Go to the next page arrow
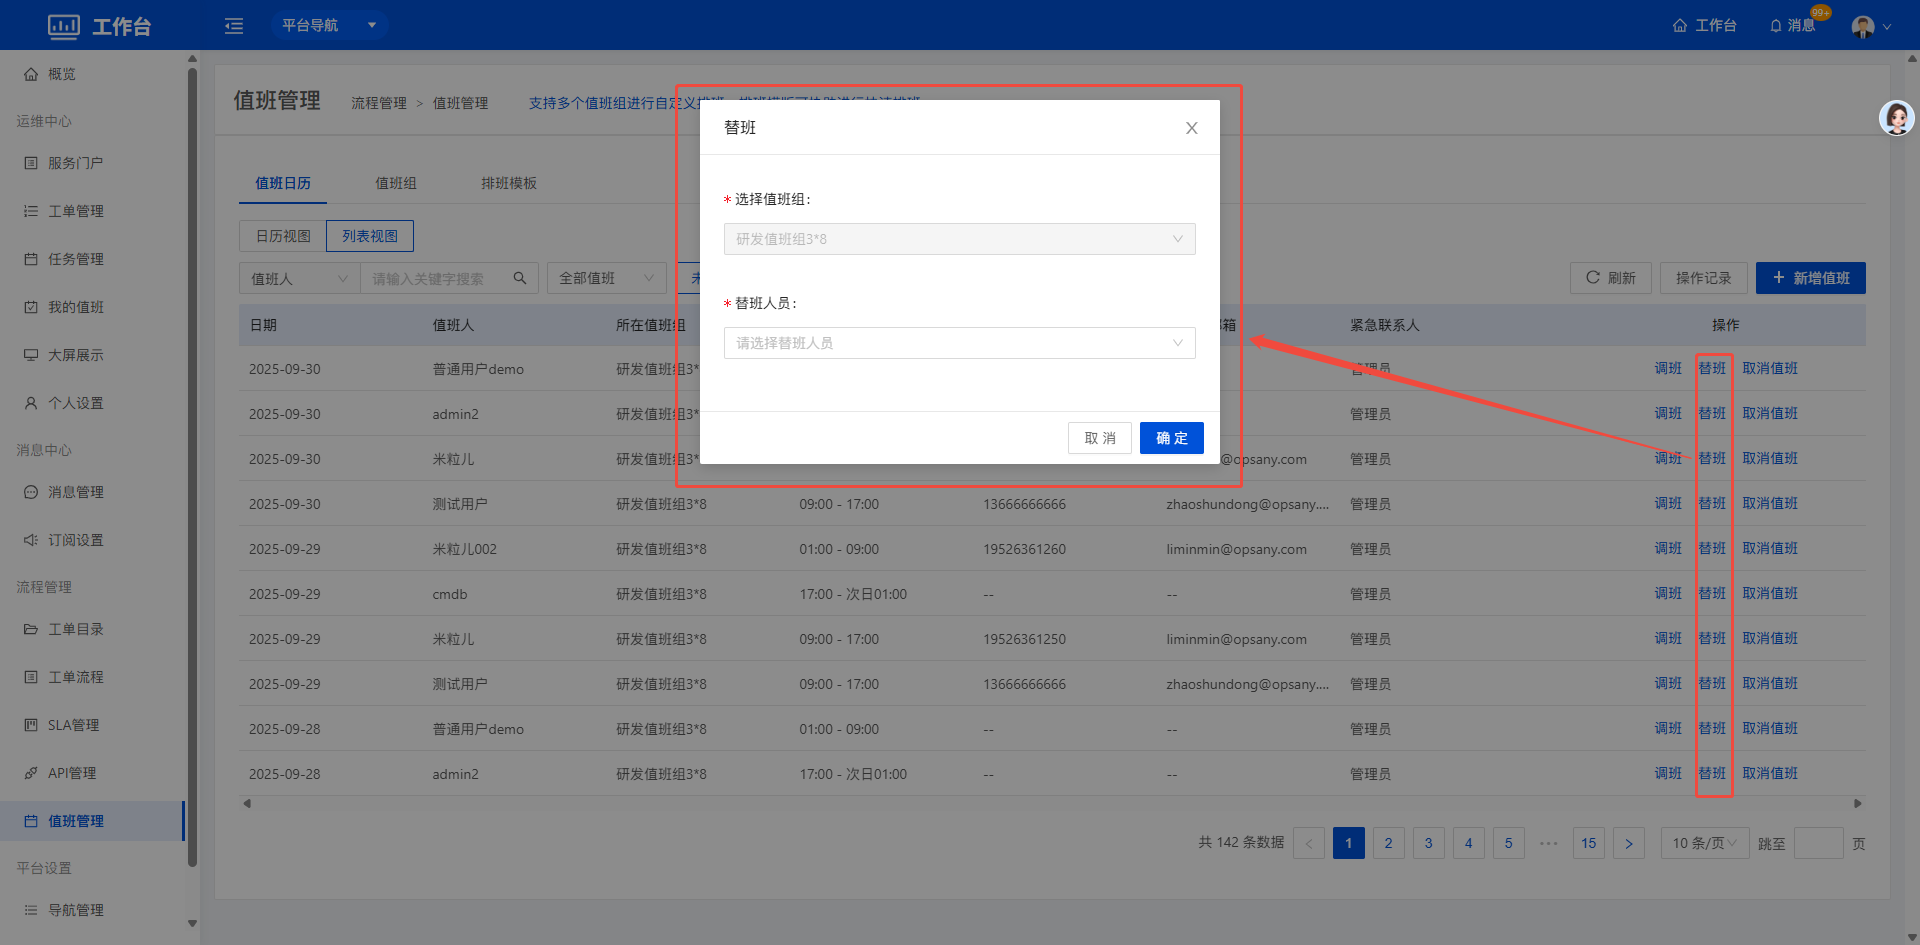This screenshot has width=1920, height=945. coord(1628,843)
